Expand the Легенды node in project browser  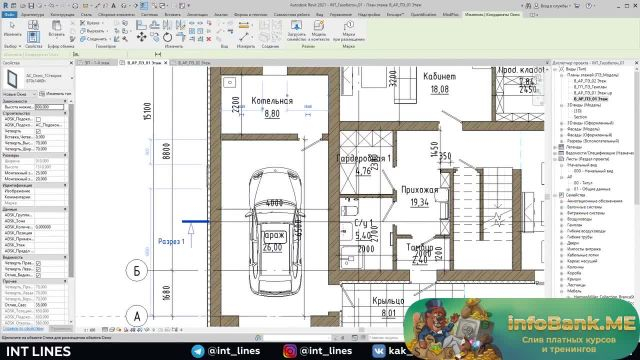[x=555, y=147]
